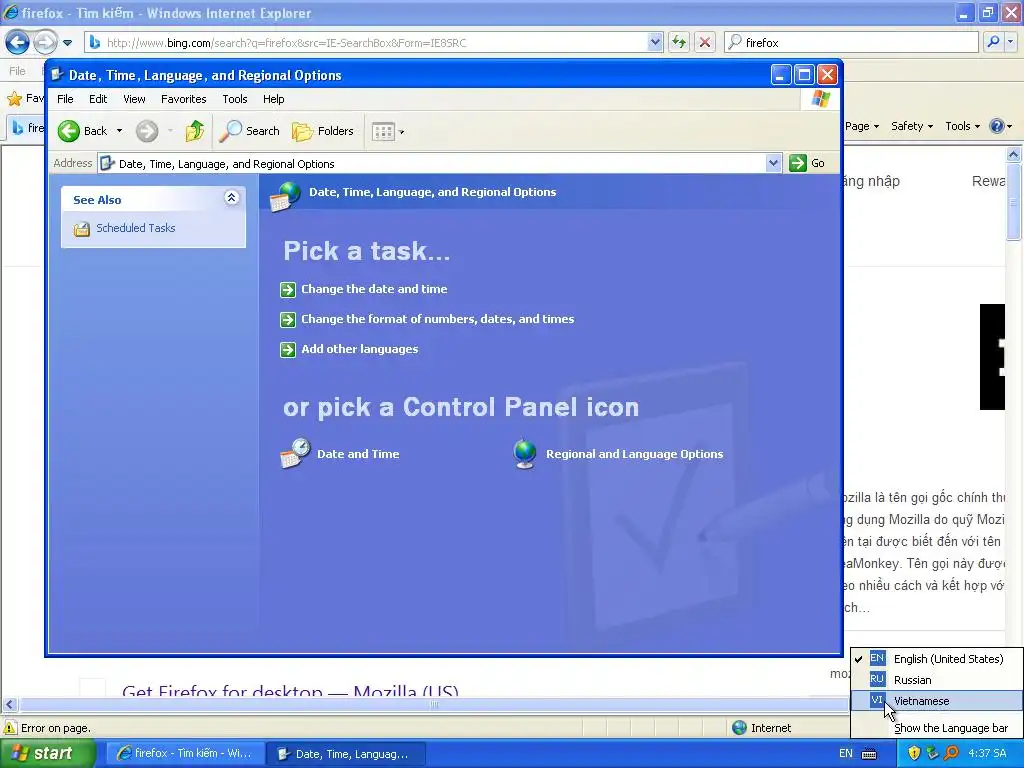Viewport: 1024px width, 768px height.
Task: Select Russian input language
Action: click(x=937, y=680)
